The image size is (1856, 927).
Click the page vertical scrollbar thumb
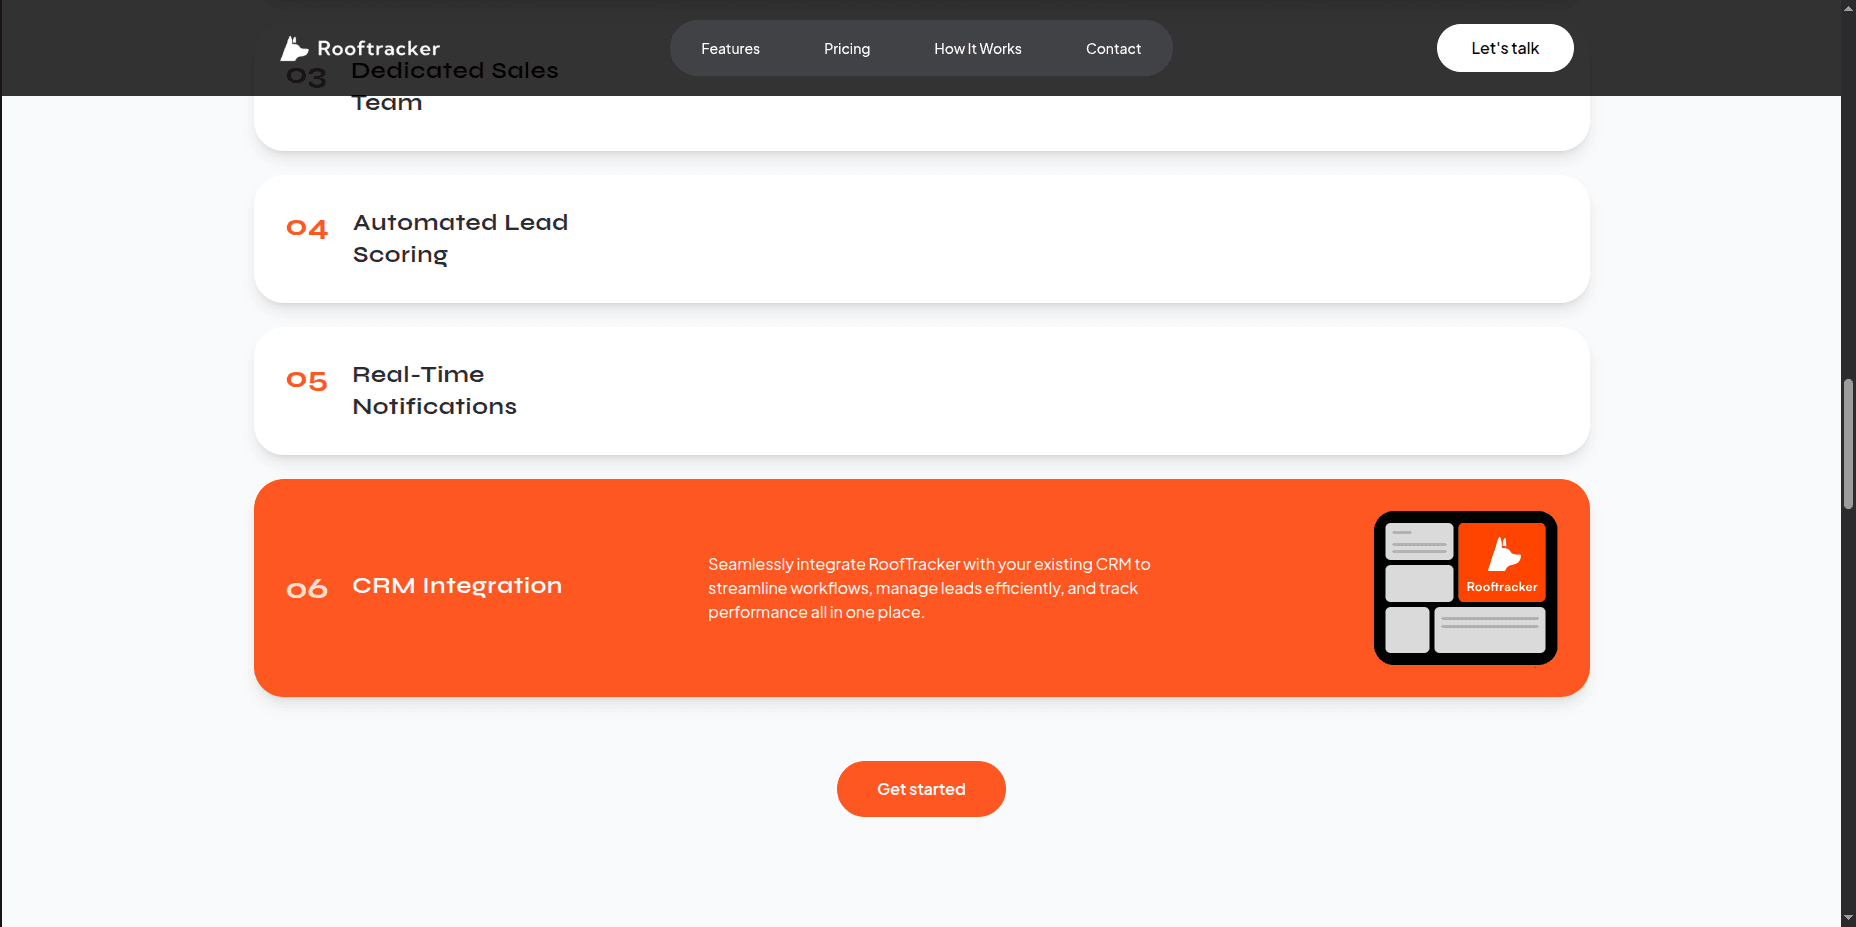(x=1848, y=444)
